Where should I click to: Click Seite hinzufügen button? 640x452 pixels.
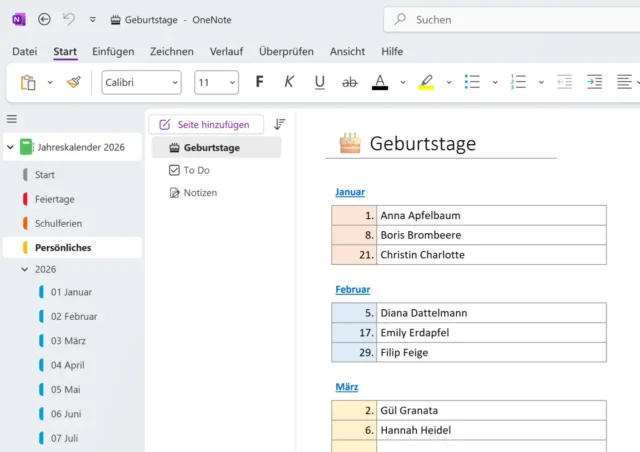tap(206, 124)
